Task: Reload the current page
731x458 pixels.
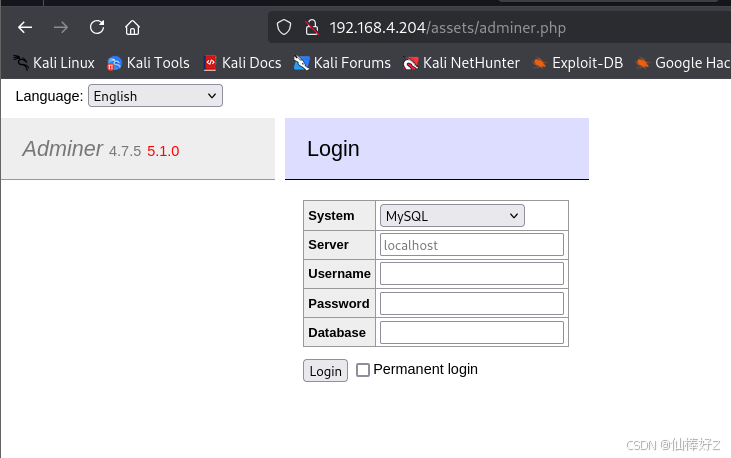Action: [x=97, y=27]
